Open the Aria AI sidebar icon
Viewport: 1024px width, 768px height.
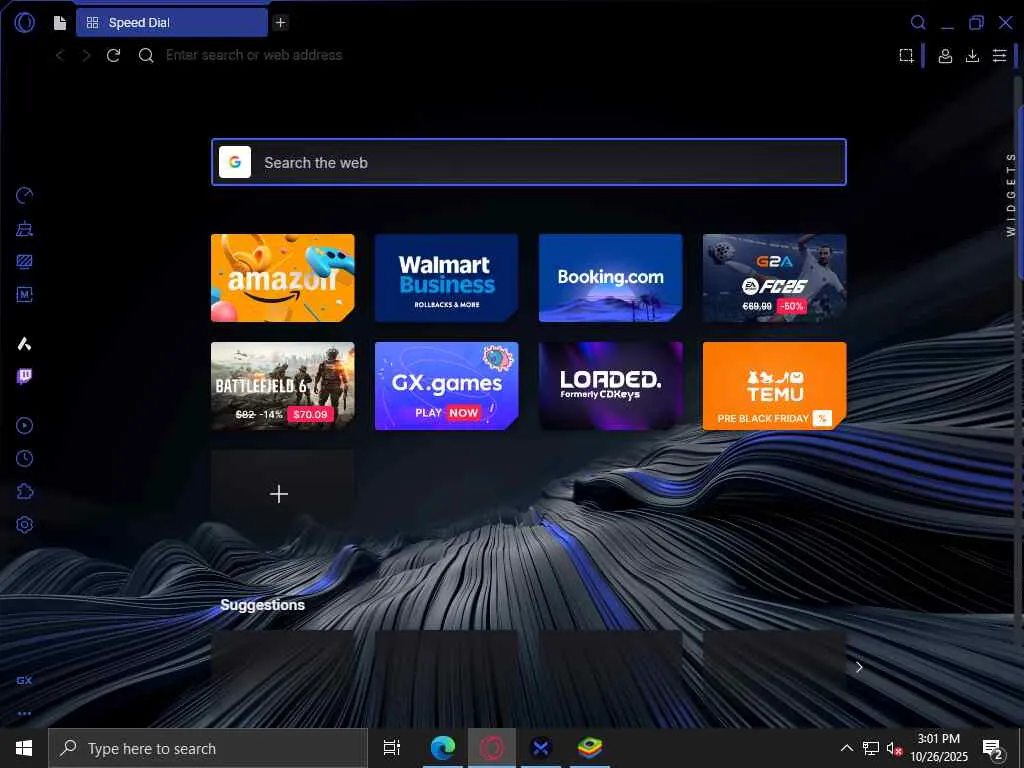pyautogui.click(x=24, y=344)
